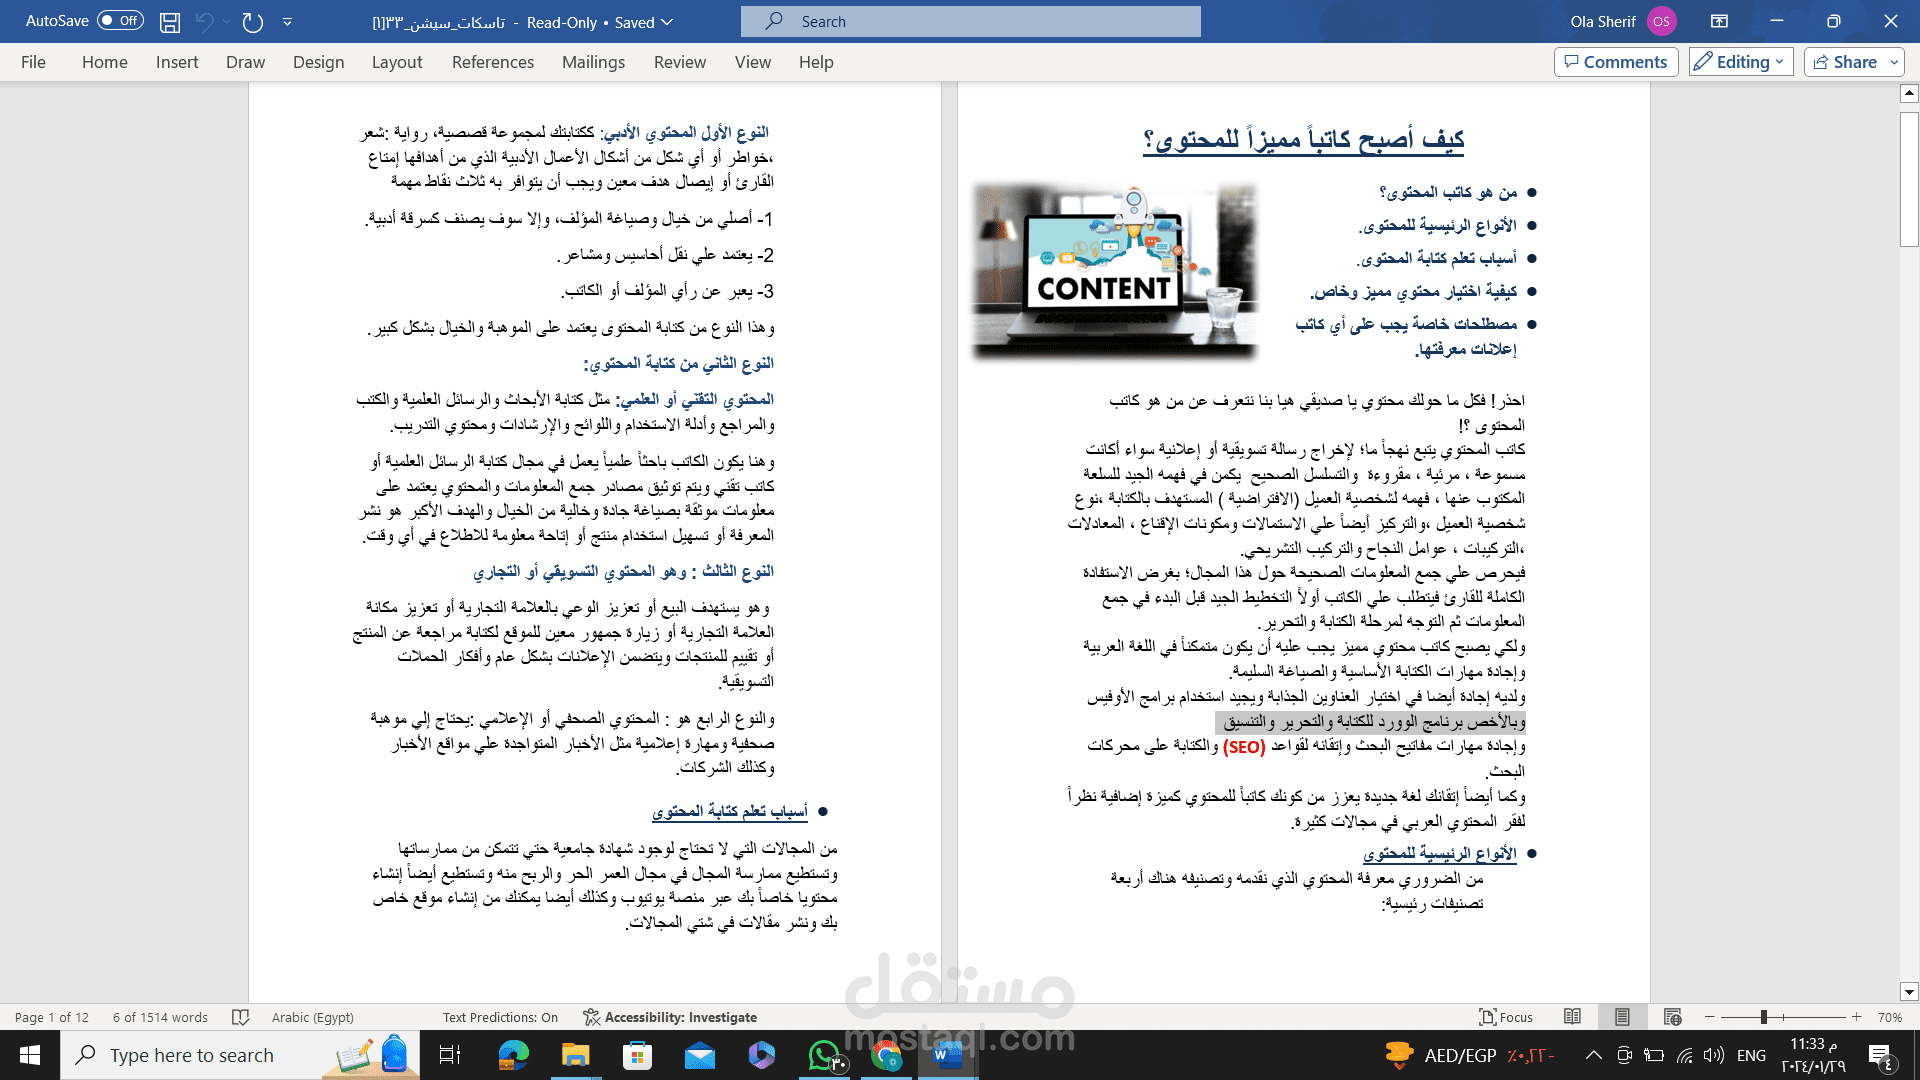1920x1080 pixels.
Task: Switch to the Design tab
Action: (x=318, y=62)
